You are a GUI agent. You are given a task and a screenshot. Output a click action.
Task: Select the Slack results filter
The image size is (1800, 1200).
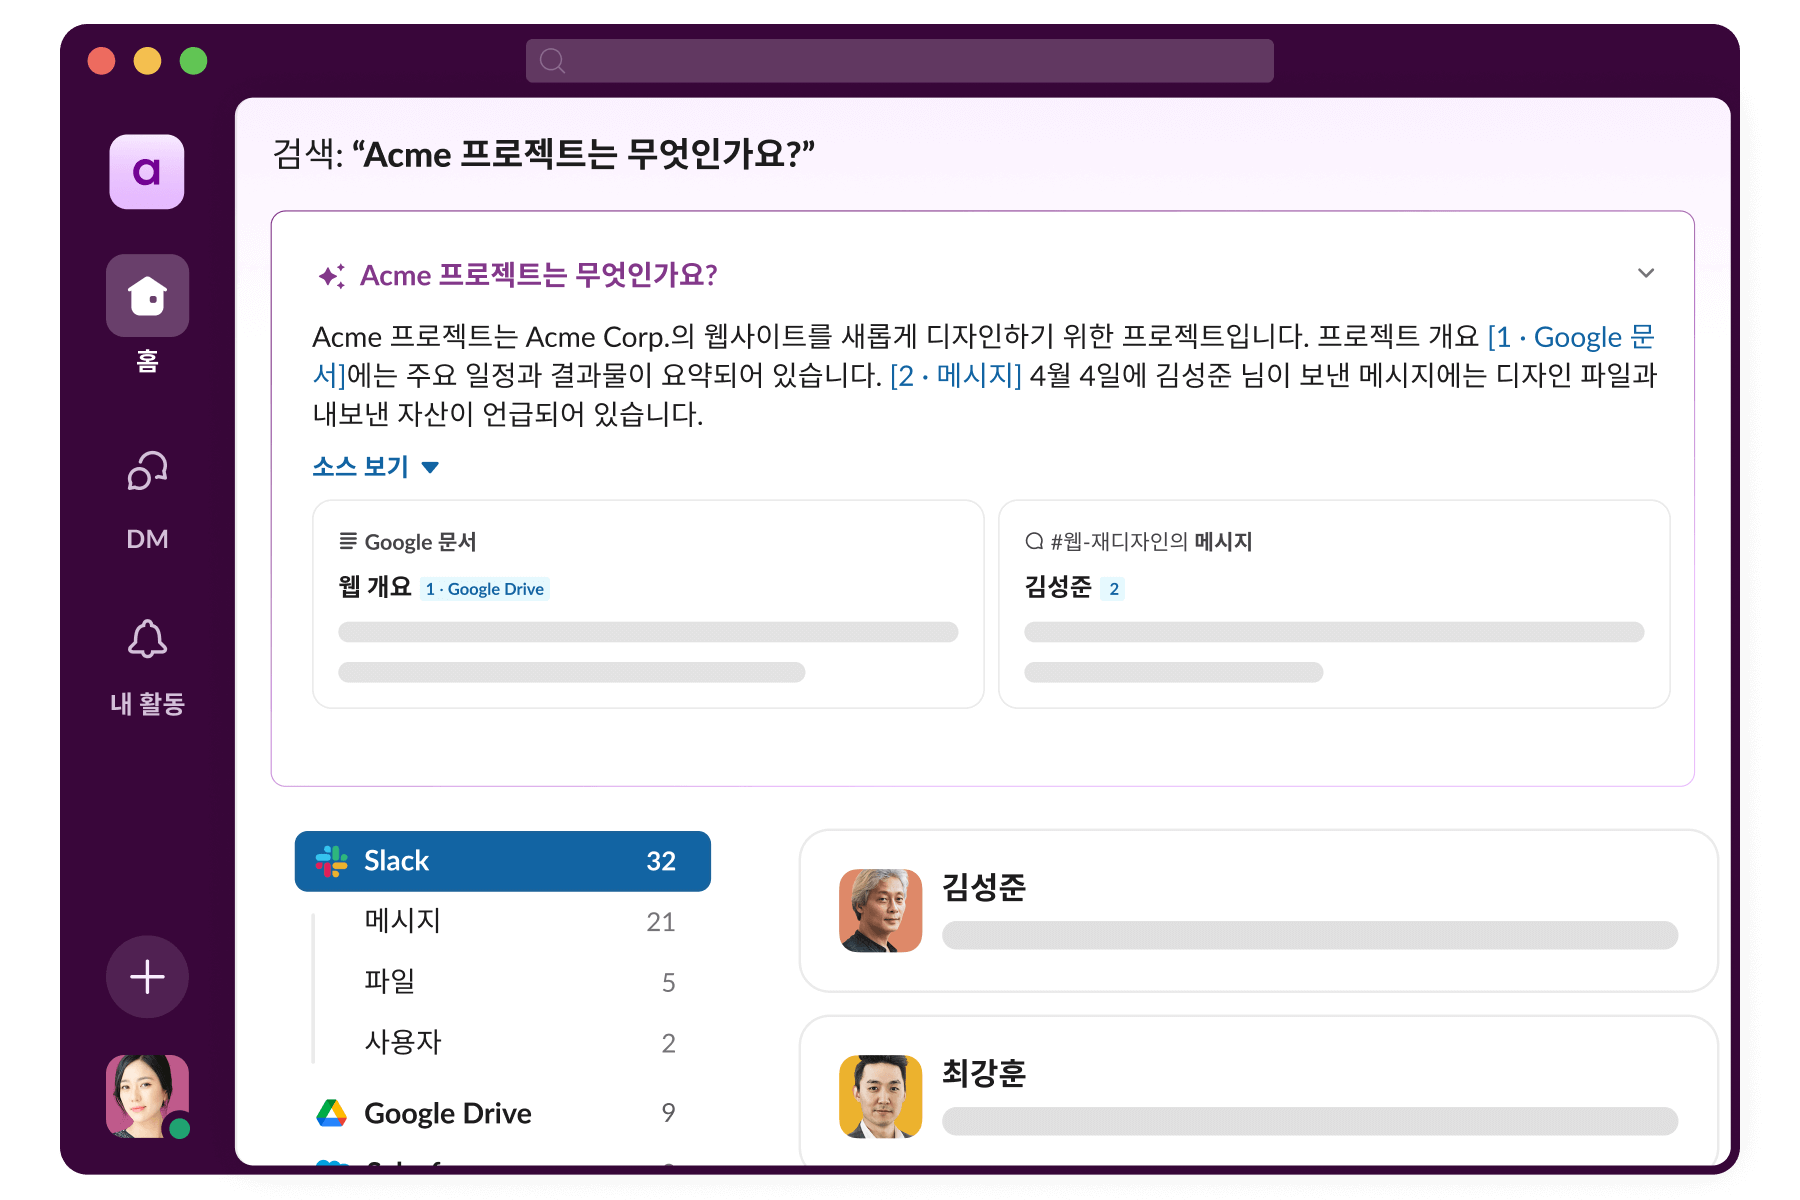[x=502, y=861]
